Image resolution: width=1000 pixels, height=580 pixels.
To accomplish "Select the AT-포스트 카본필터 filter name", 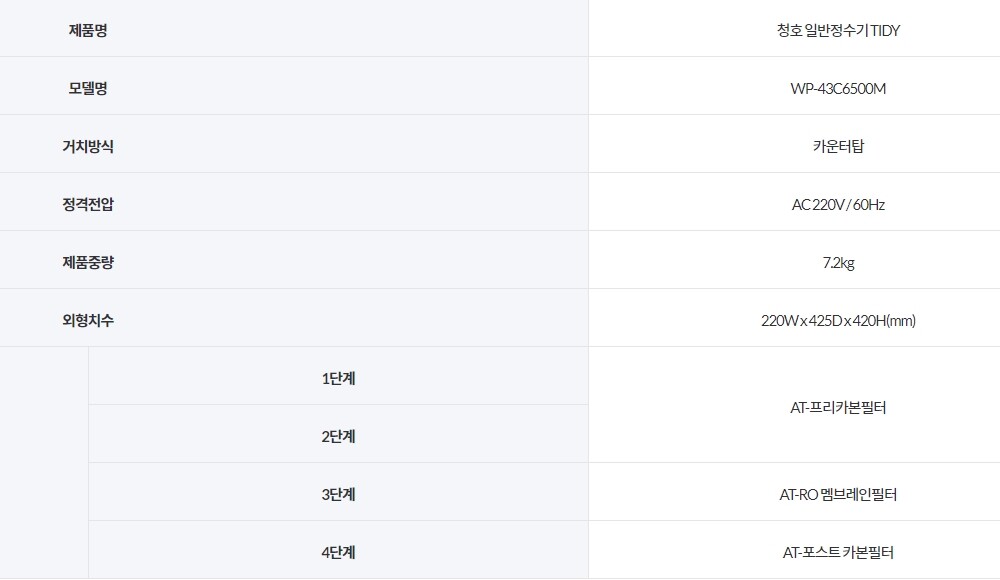I will [x=838, y=552].
